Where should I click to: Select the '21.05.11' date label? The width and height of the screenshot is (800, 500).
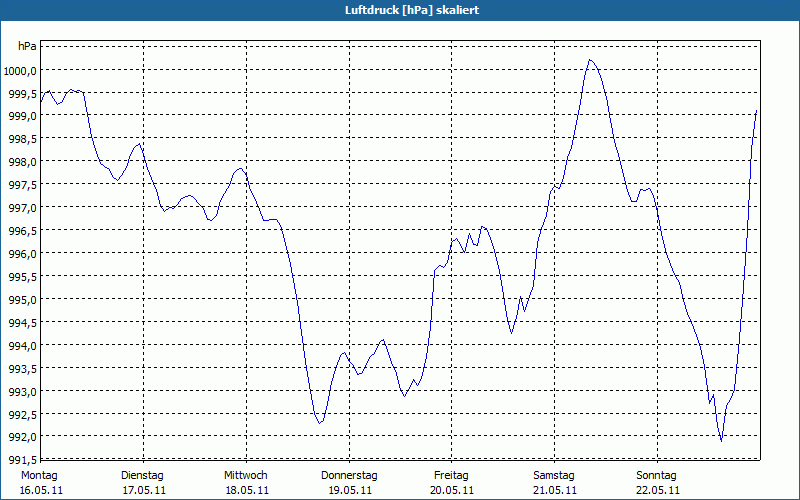coord(556,491)
